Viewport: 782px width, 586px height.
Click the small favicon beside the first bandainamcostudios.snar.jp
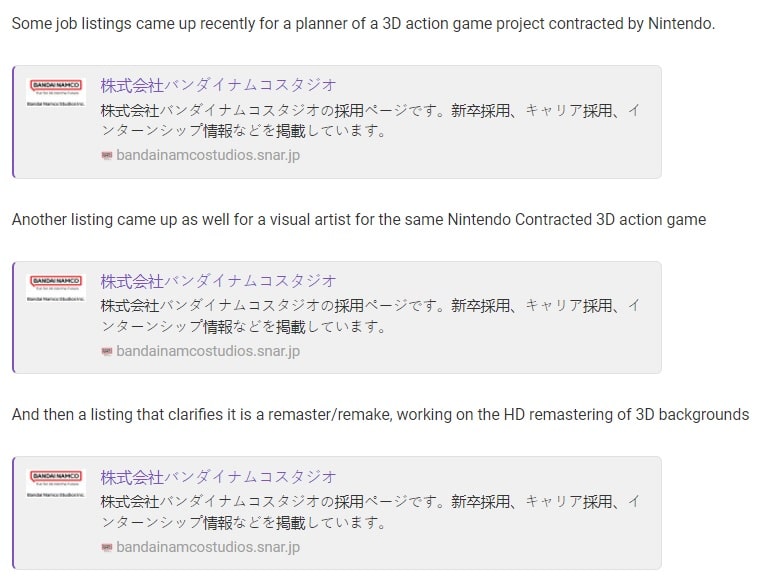(107, 156)
